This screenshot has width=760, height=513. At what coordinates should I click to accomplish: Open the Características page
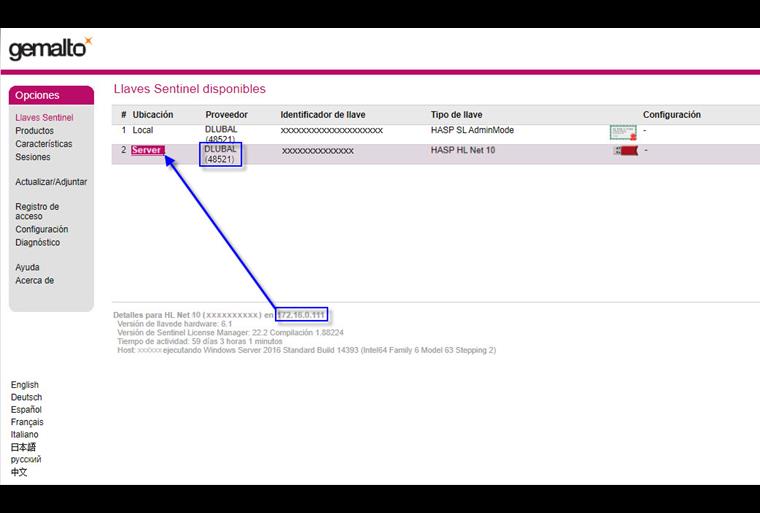(44, 144)
